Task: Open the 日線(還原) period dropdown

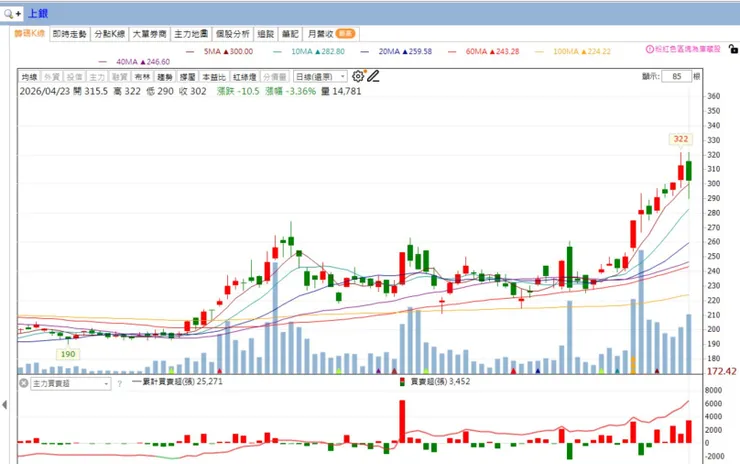Action: pos(320,76)
